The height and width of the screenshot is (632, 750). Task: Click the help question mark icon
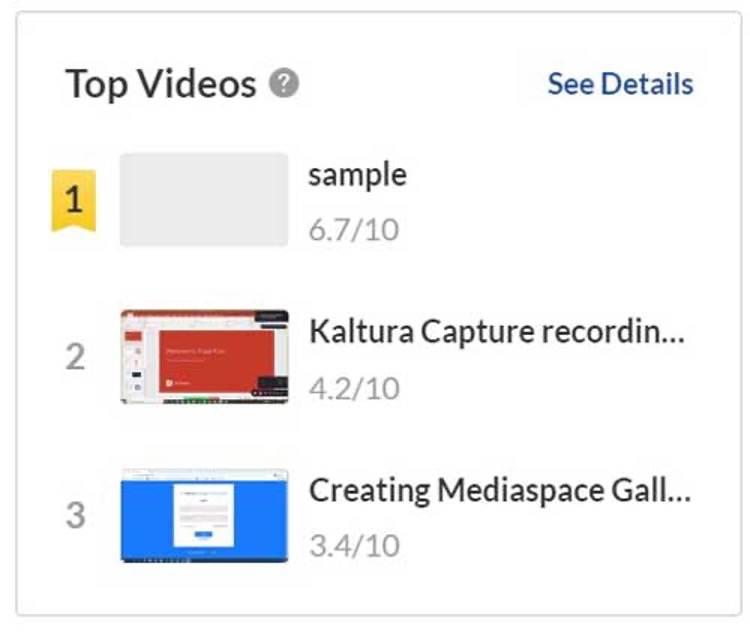tap(285, 84)
